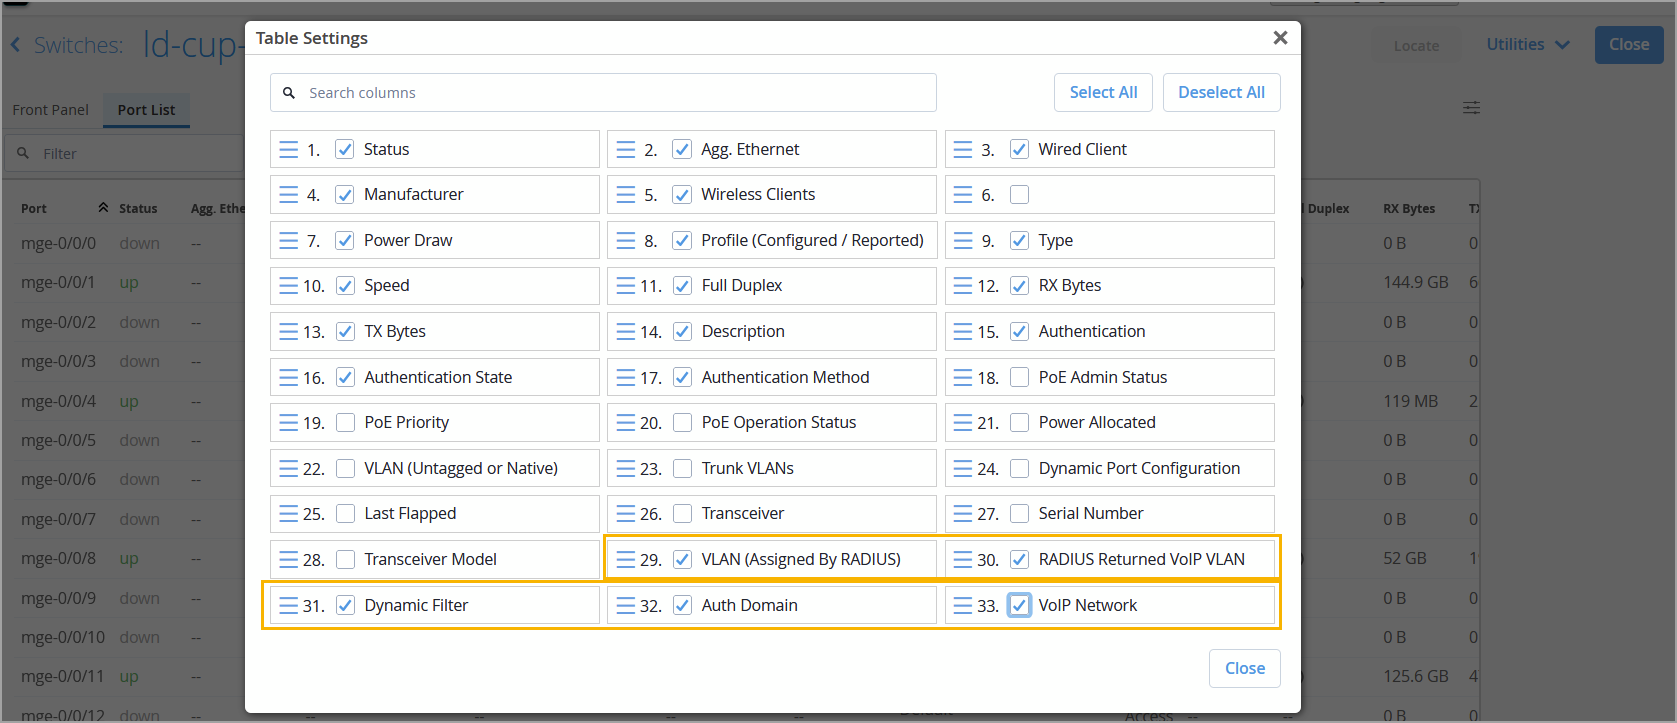Click the drag handle for Wireless Clients
The height and width of the screenshot is (723, 1677).
[x=626, y=195]
